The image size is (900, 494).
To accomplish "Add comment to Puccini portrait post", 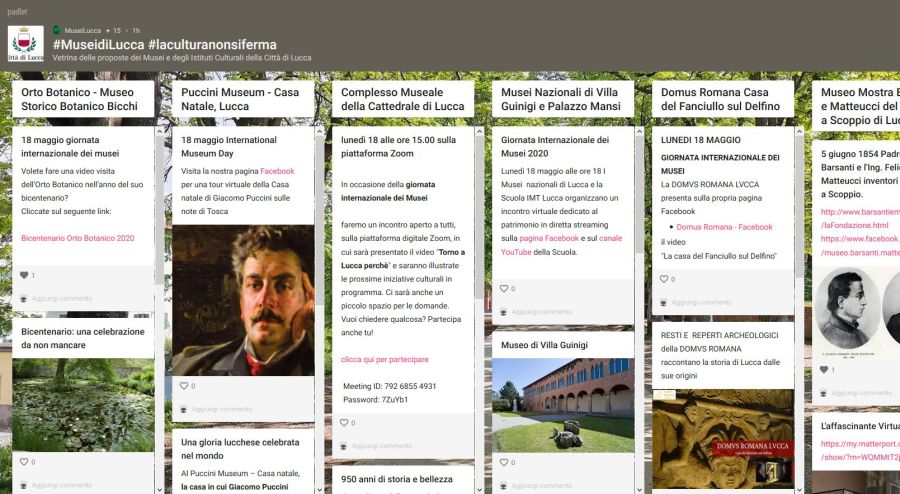I will pyautogui.click(x=221, y=408).
